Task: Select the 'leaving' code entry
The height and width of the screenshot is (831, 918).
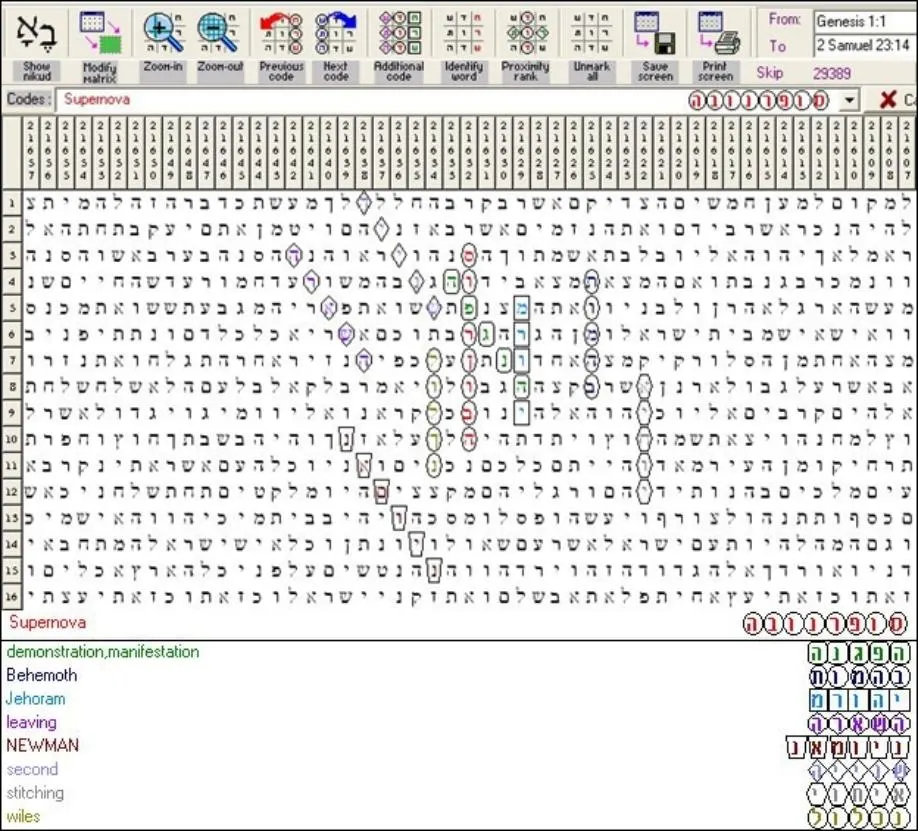Action: (x=32, y=722)
